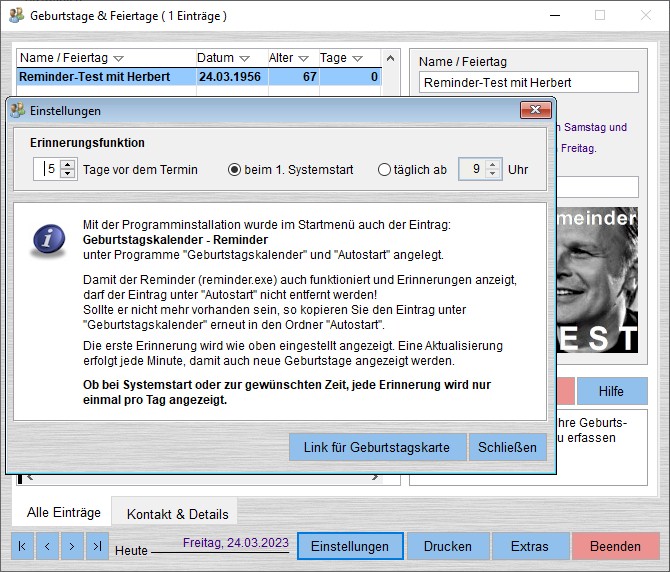Click the Drucken button
This screenshot has height=572, width=670.
(x=448, y=546)
